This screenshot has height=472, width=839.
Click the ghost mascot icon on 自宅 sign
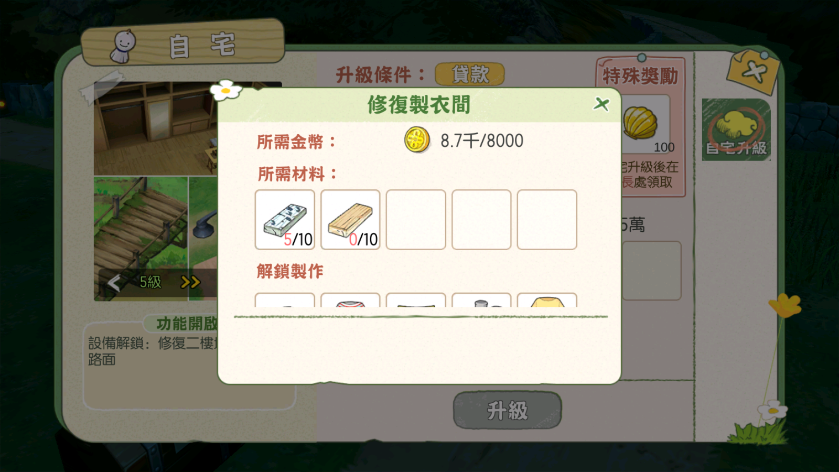point(124,46)
